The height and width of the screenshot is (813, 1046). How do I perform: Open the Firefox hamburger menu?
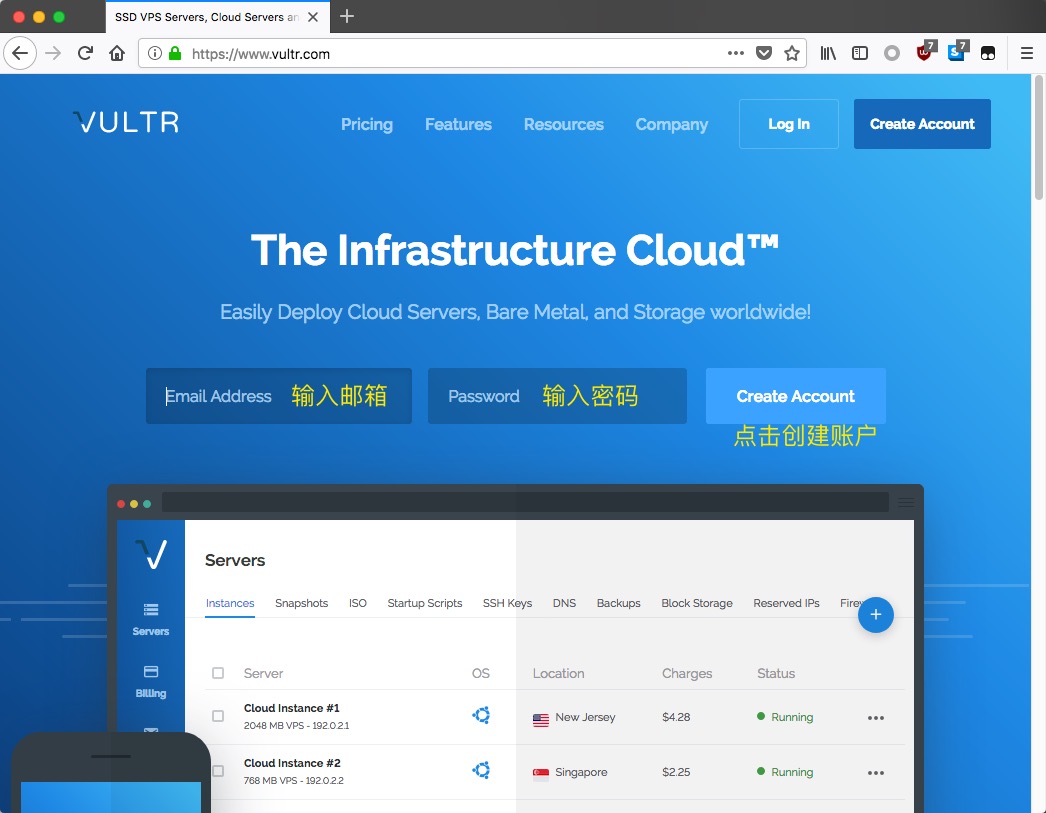pos(1027,53)
